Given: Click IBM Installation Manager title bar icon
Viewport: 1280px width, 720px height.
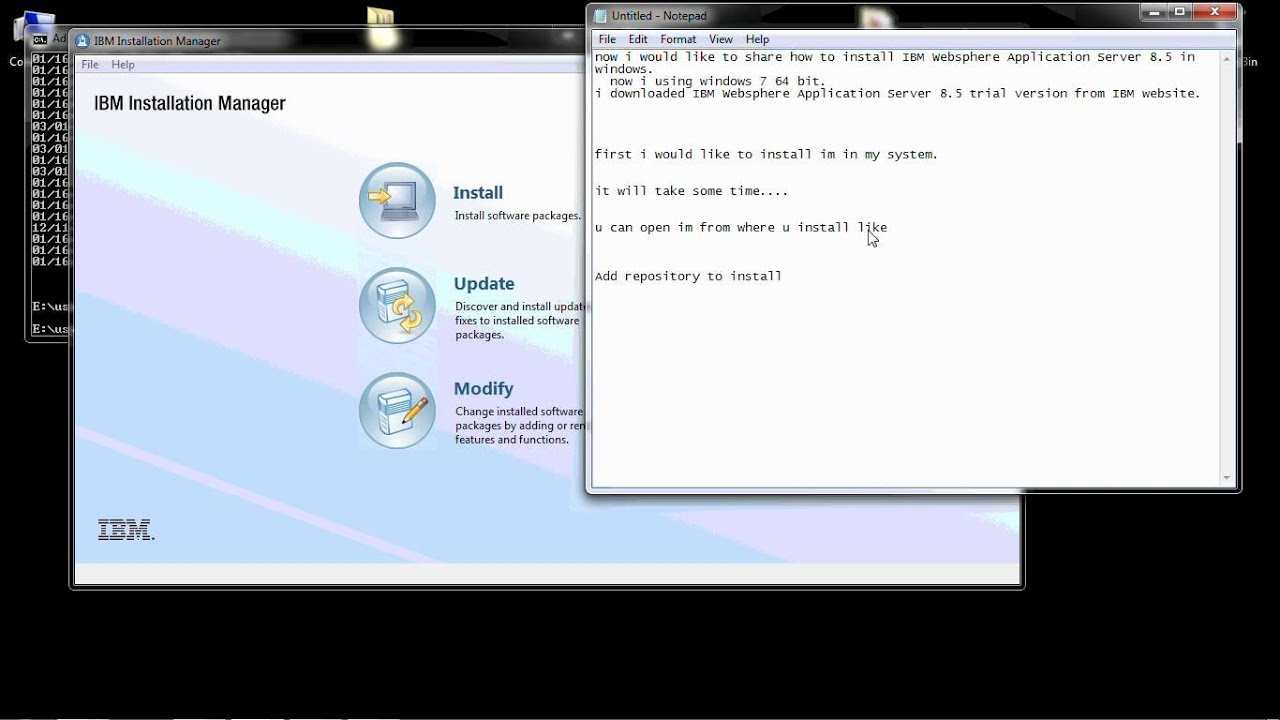Looking at the screenshot, I should (82, 41).
